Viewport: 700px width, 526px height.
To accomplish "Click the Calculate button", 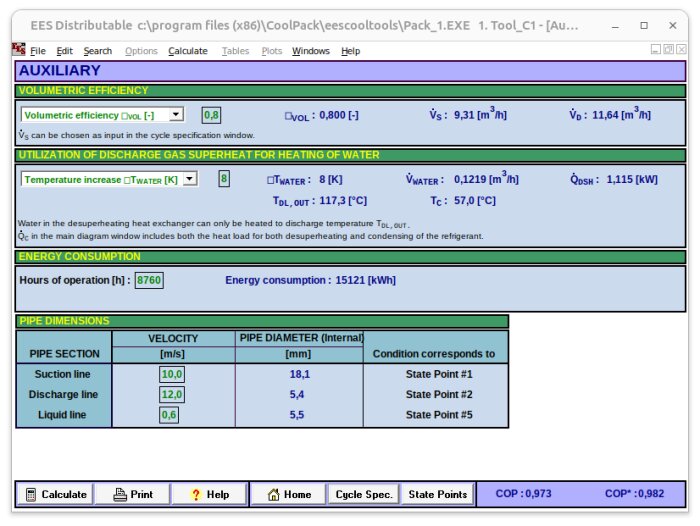I will point(55,494).
